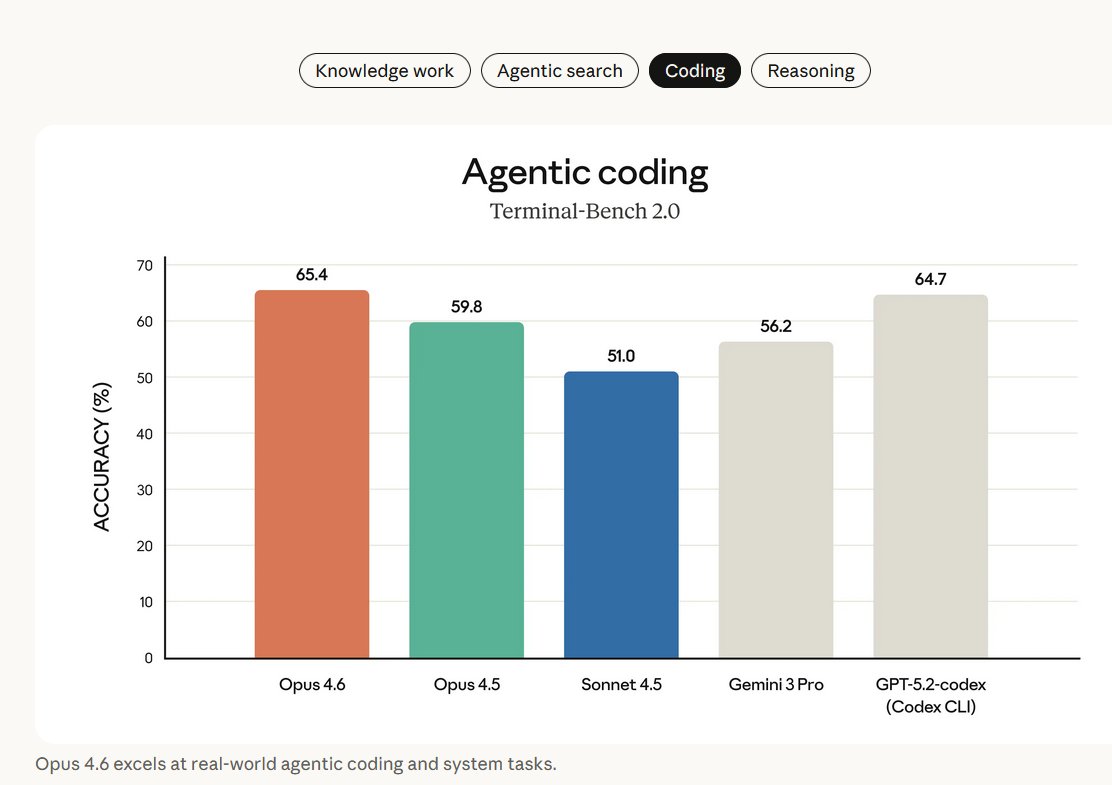Click the GPT-5.2-codex (Codex CLI) label
This screenshot has width=1112, height=785.
pos(930,695)
